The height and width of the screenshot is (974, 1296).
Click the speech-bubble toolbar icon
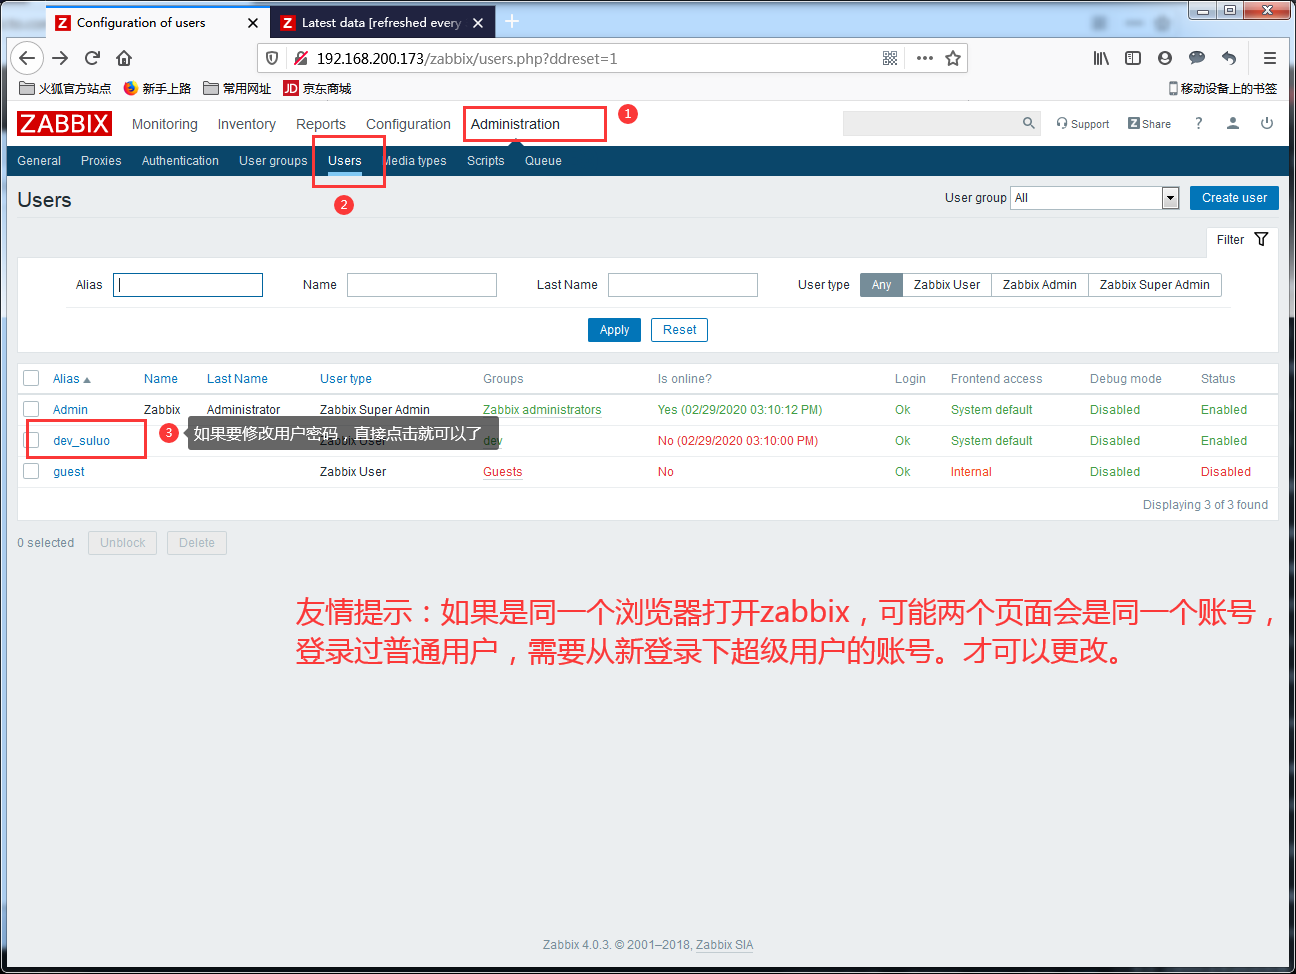(x=1197, y=58)
